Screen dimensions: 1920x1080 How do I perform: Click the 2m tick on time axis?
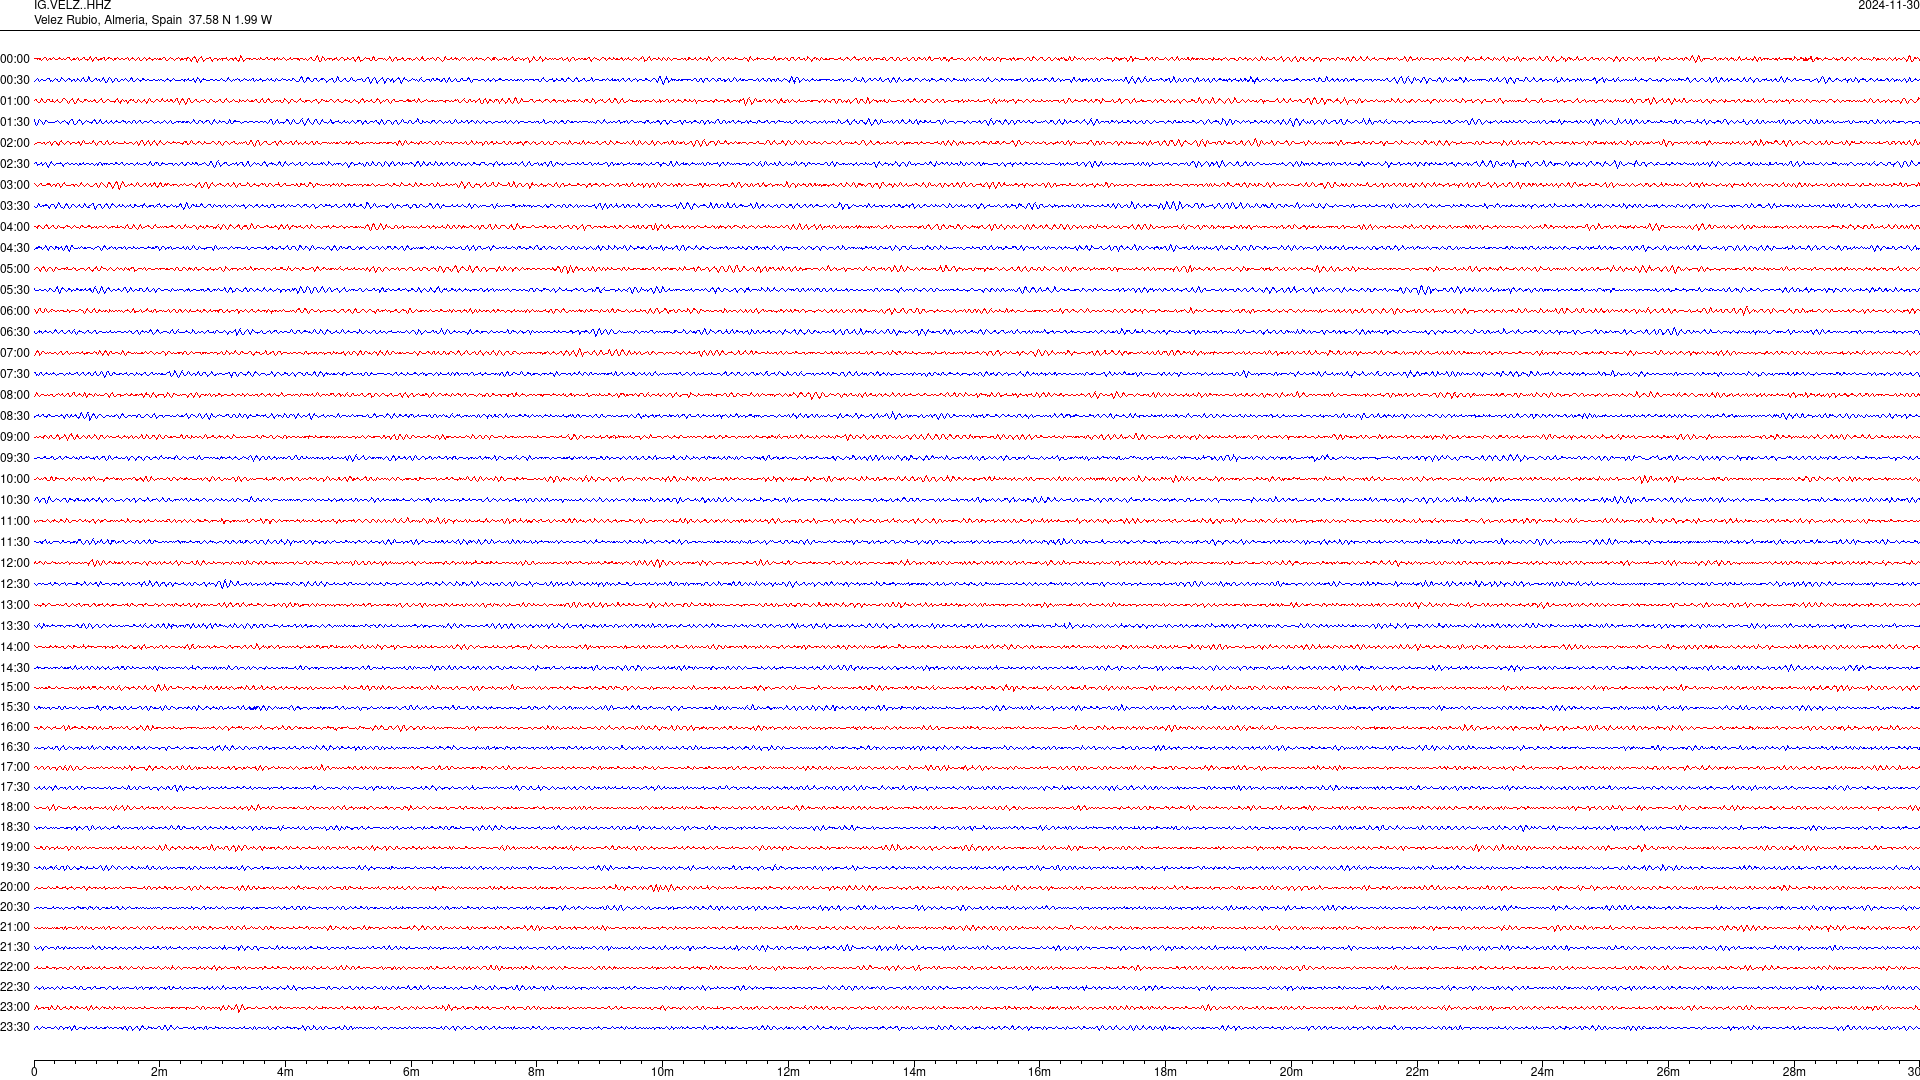[x=160, y=1072]
